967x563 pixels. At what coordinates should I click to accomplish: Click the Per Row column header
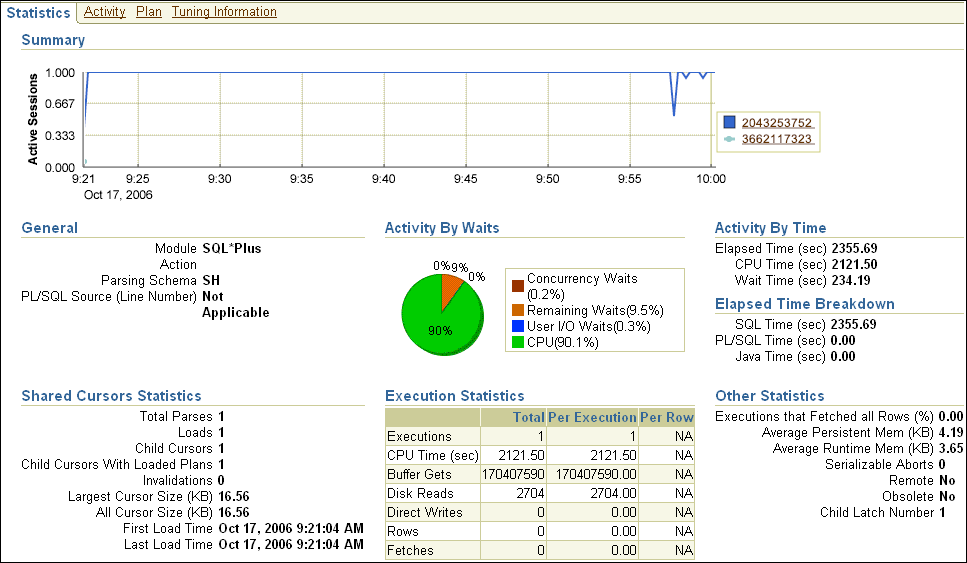click(x=666, y=417)
